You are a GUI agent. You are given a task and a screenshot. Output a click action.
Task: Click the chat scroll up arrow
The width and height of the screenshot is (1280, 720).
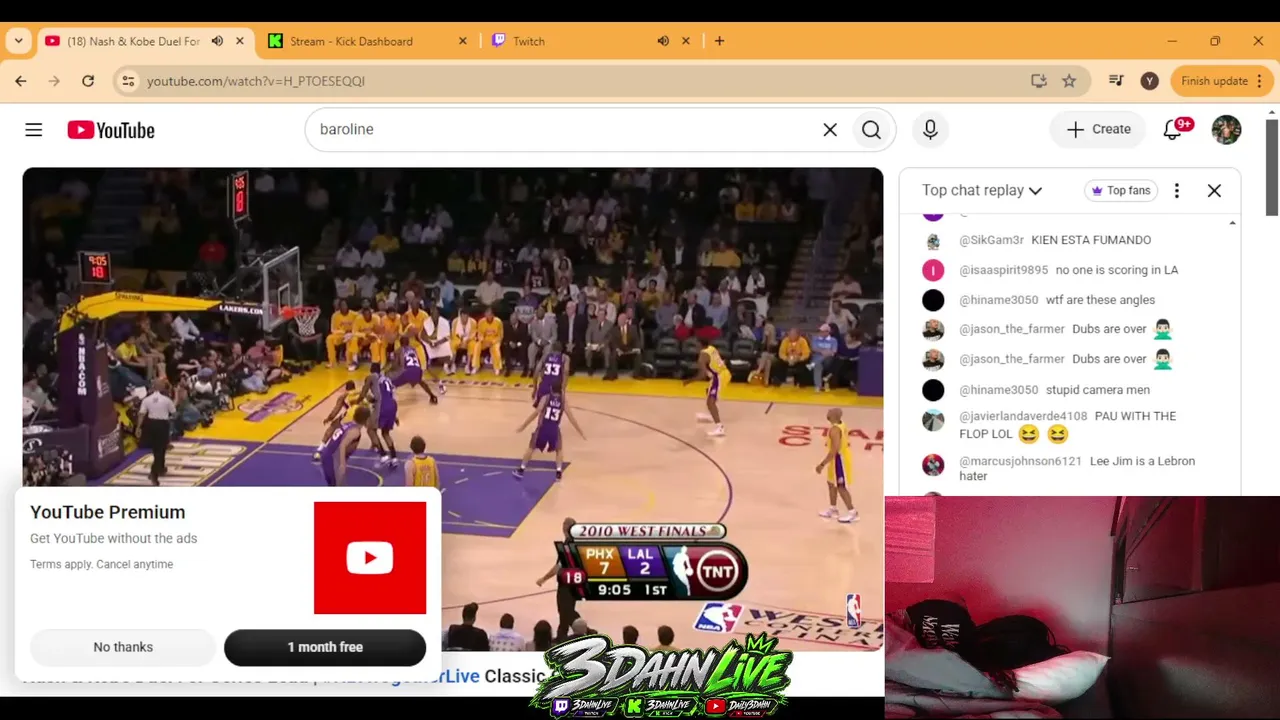1232,222
